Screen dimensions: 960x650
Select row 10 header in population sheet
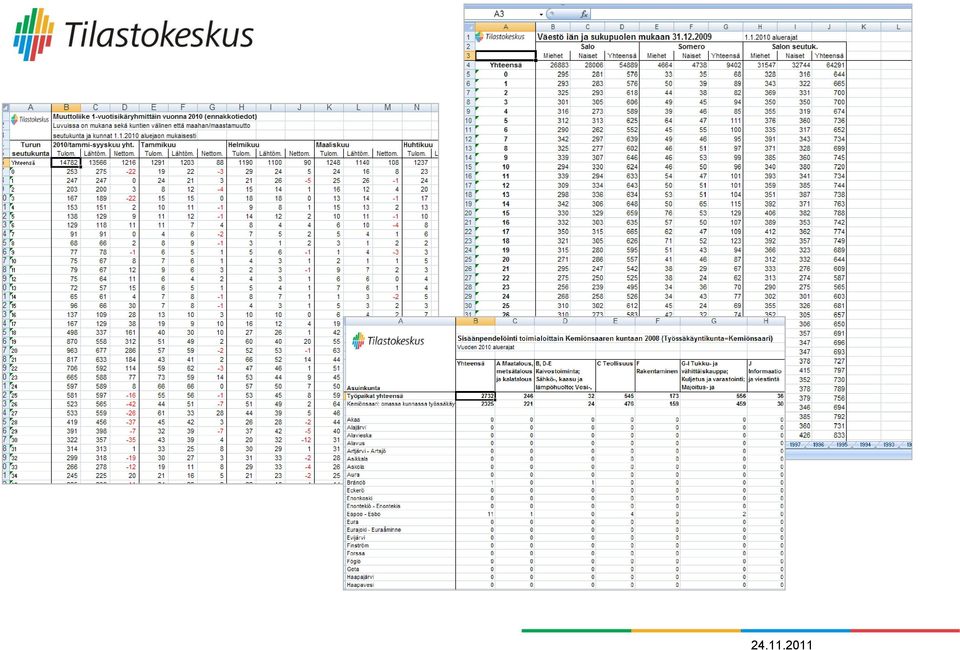pyautogui.click(x=469, y=121)
